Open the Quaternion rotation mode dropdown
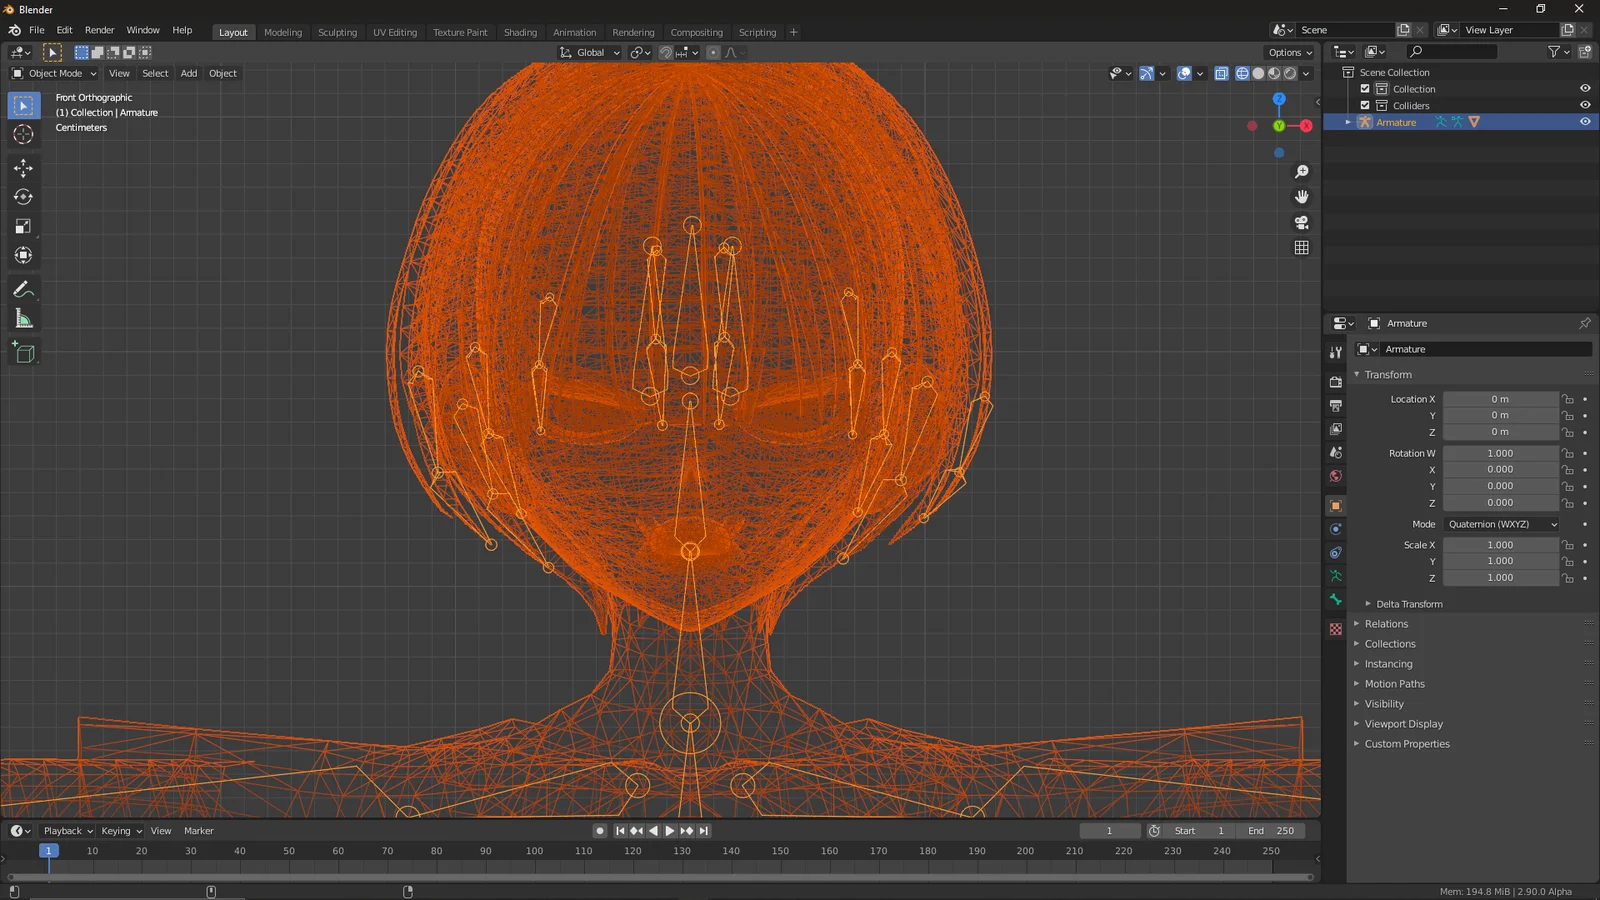 click(x=1502, y=524)
